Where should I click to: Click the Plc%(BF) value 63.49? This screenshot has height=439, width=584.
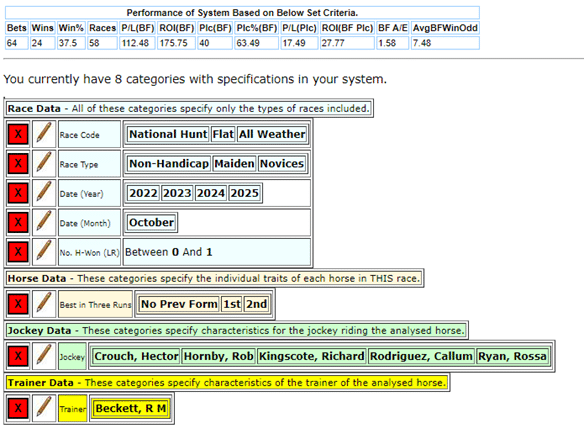[x=248, y=43]
